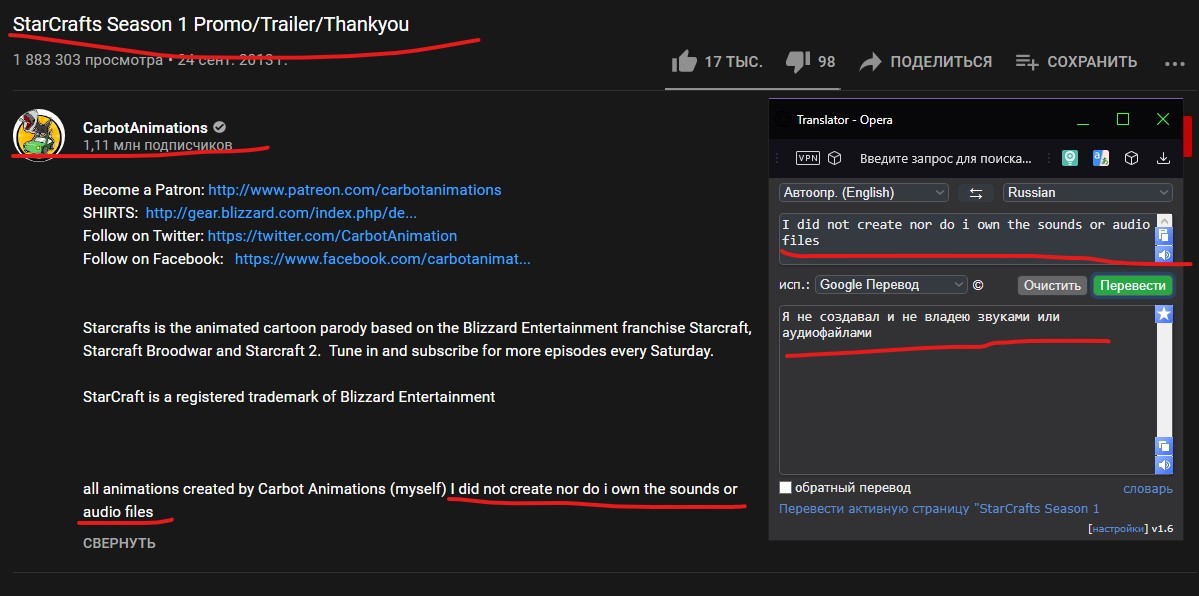Image resolution: width=1199 pixels, height=596 pixels.
Task: Click the Введите запрос для поиска address field
Action: point(946,159)
